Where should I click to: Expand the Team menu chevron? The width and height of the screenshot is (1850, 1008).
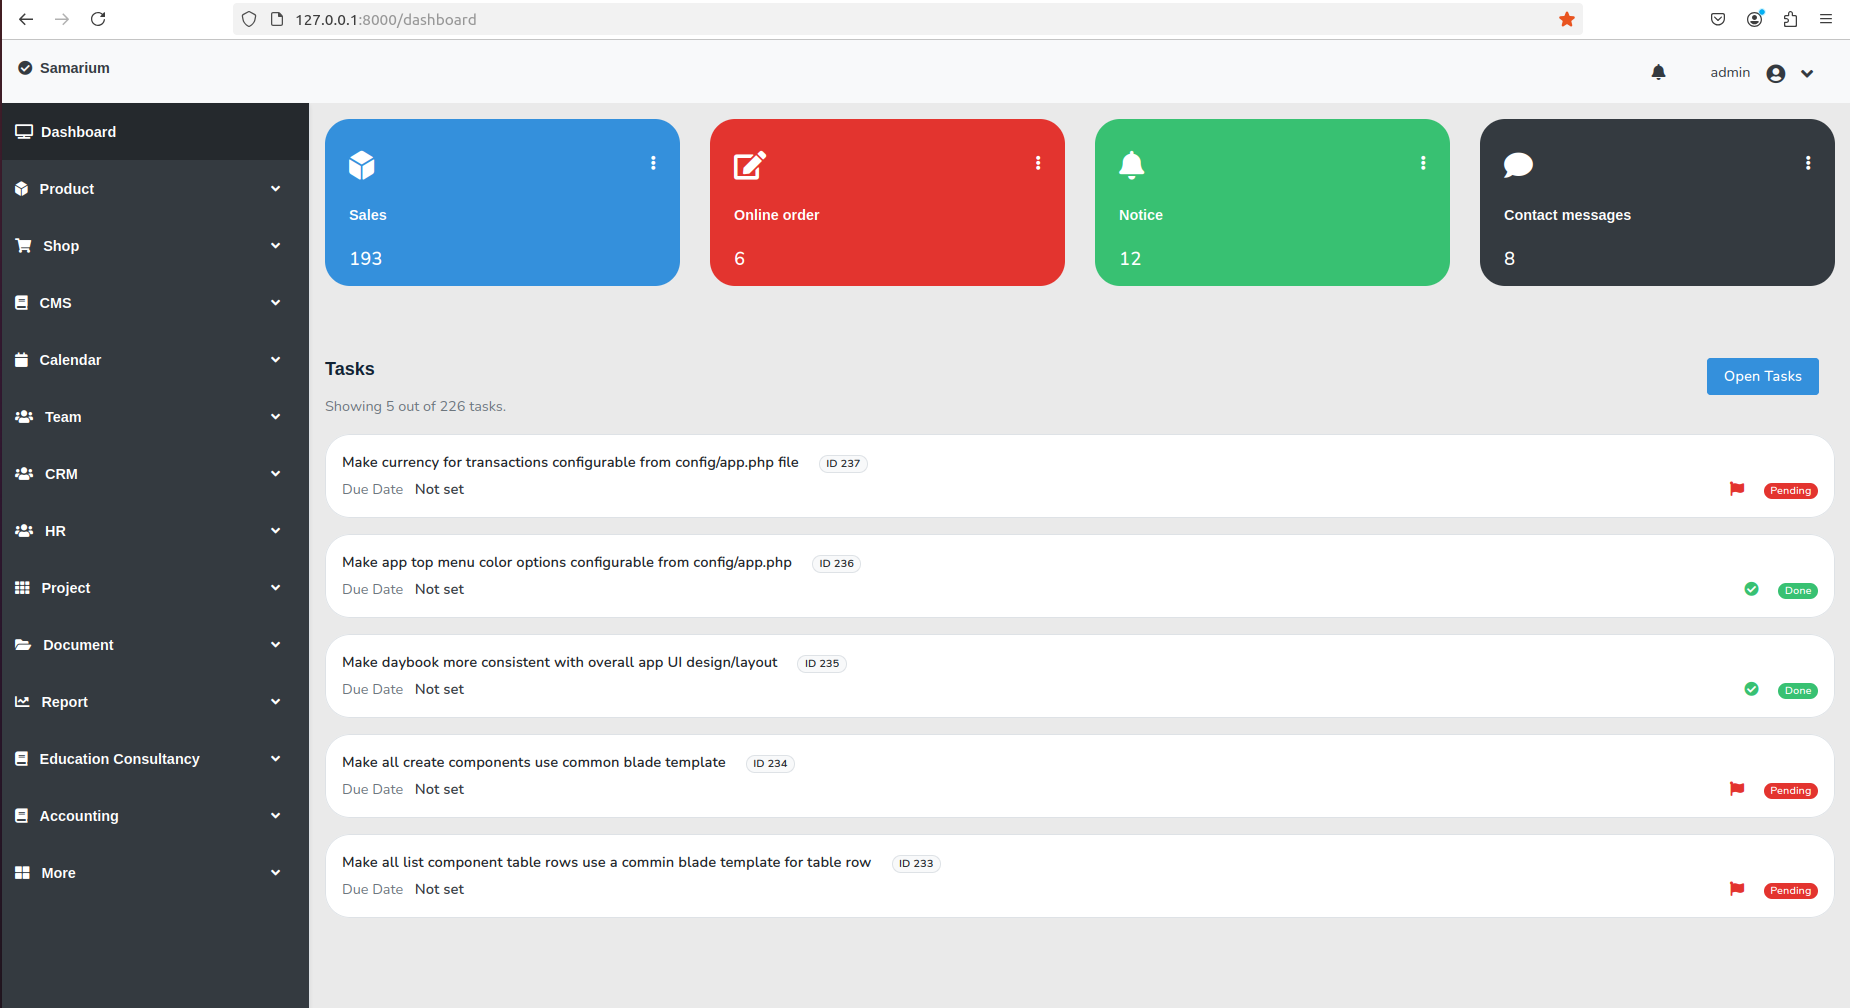pos(275,417)
